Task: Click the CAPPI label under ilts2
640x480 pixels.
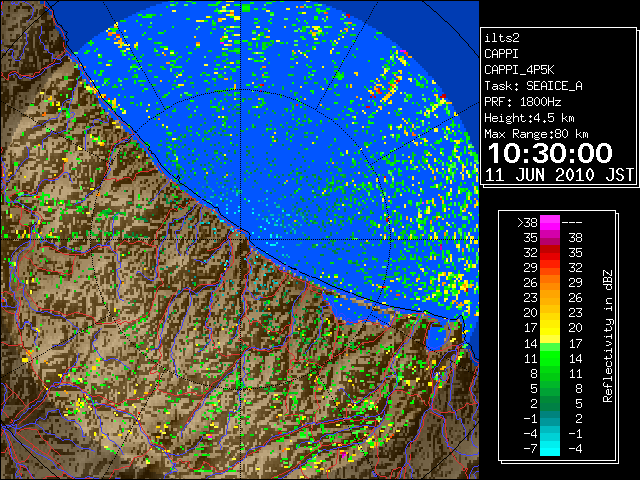Action: pyautogui.click(x=501, y=54)
